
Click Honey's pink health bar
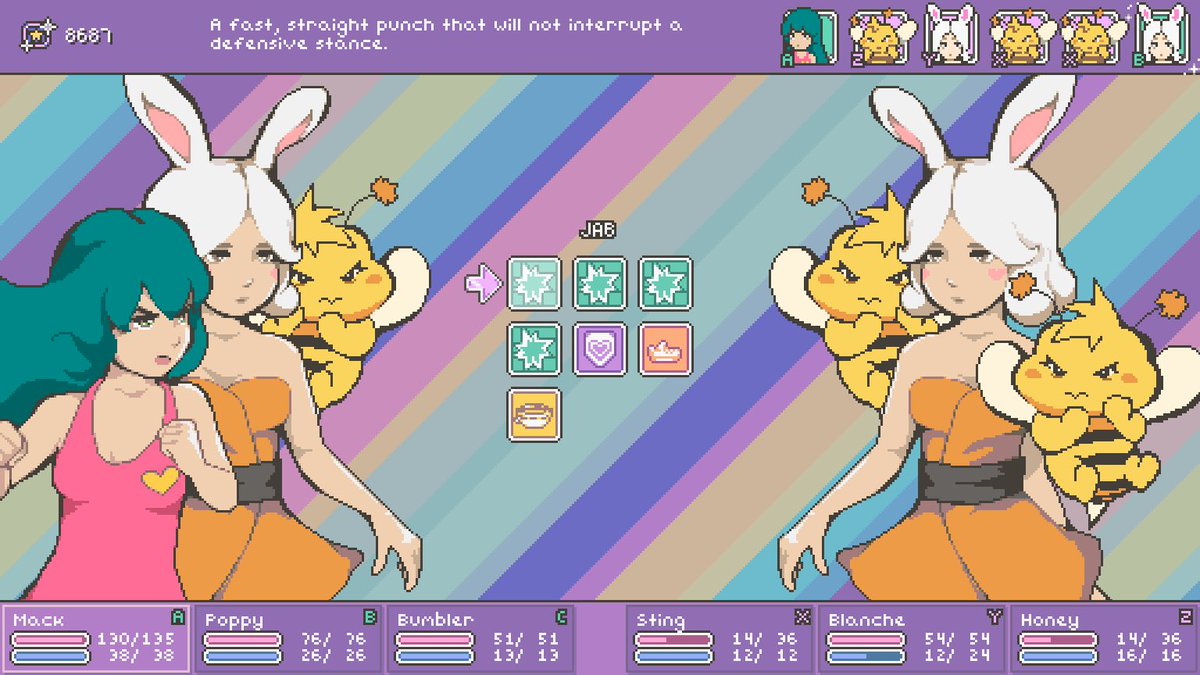click(x=1059, y=639)
